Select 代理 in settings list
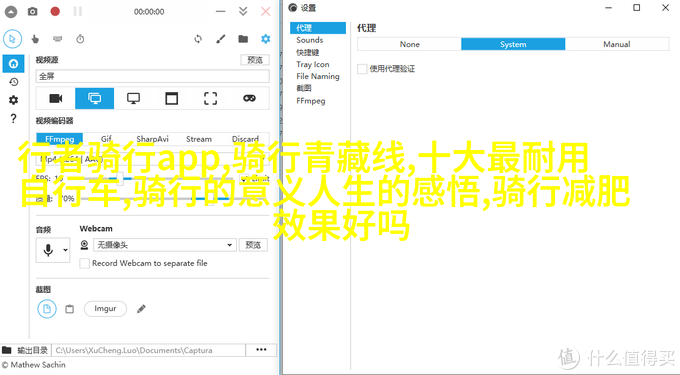Screen dimensions: 680x375 tap(318, 28)
